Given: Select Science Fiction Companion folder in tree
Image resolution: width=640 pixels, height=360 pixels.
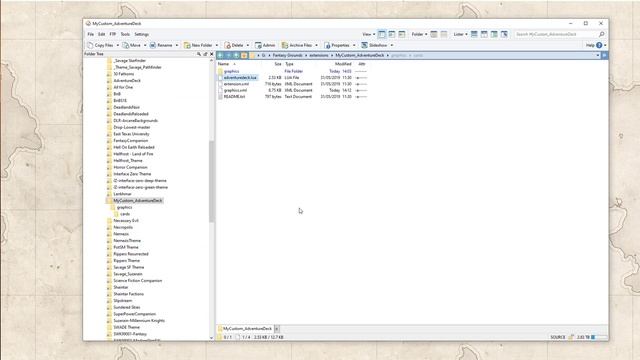Looking at the screenshot, I should click(x=138, y=281).
